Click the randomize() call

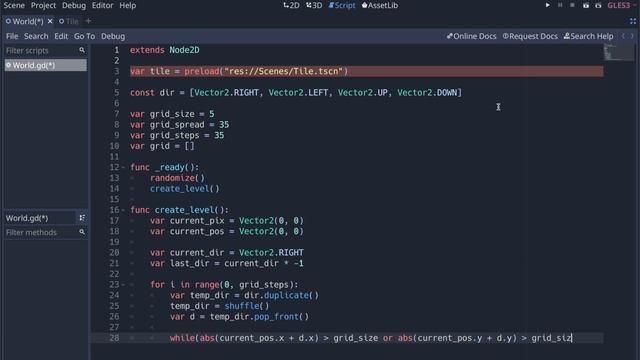(177, 178)
